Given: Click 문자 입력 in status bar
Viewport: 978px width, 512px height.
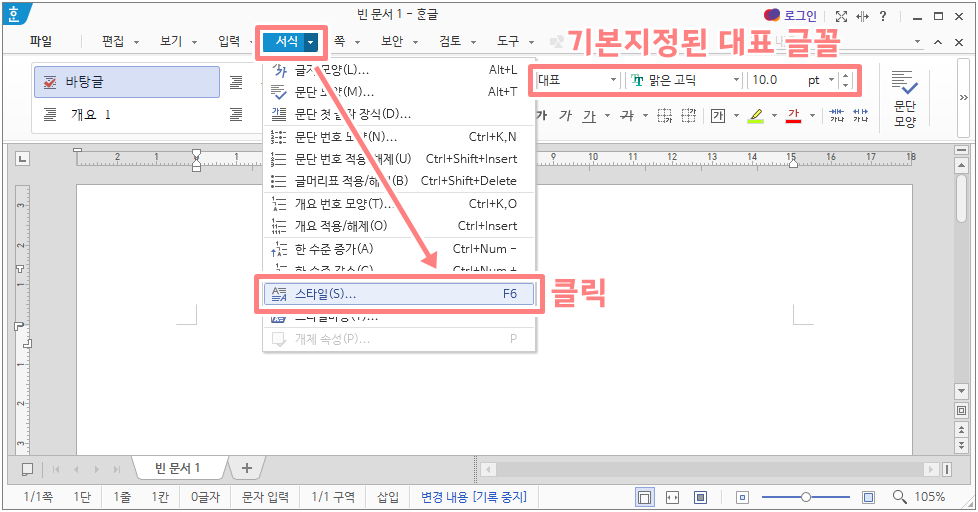Looking at the screenshot, I should pos(265,497).
